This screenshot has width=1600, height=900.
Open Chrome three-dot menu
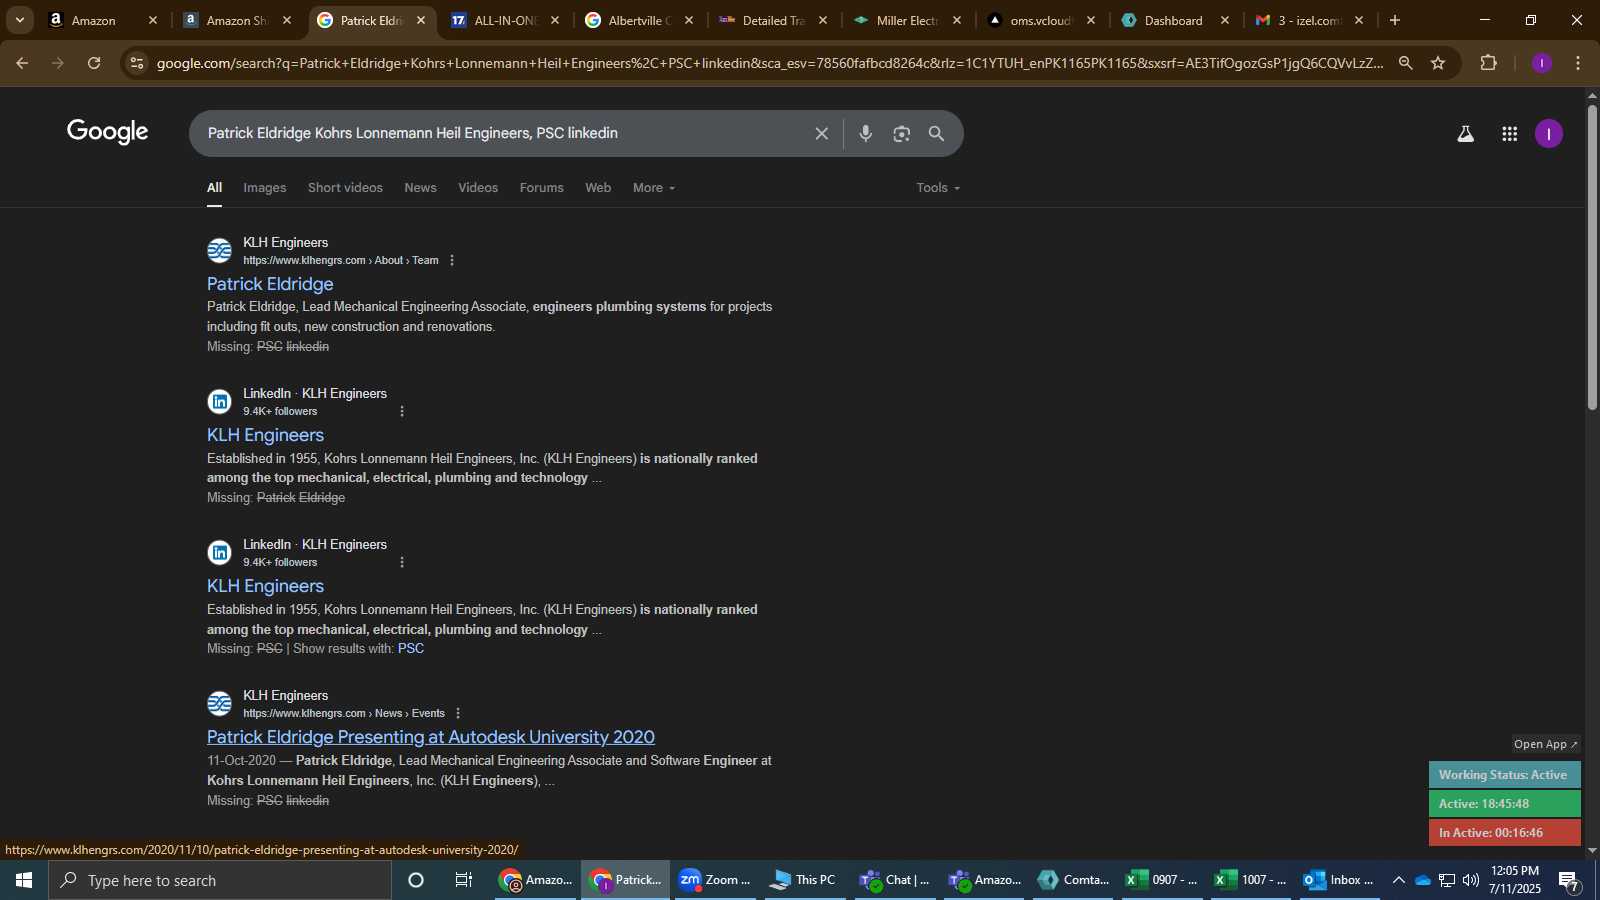click(1578, 63)
